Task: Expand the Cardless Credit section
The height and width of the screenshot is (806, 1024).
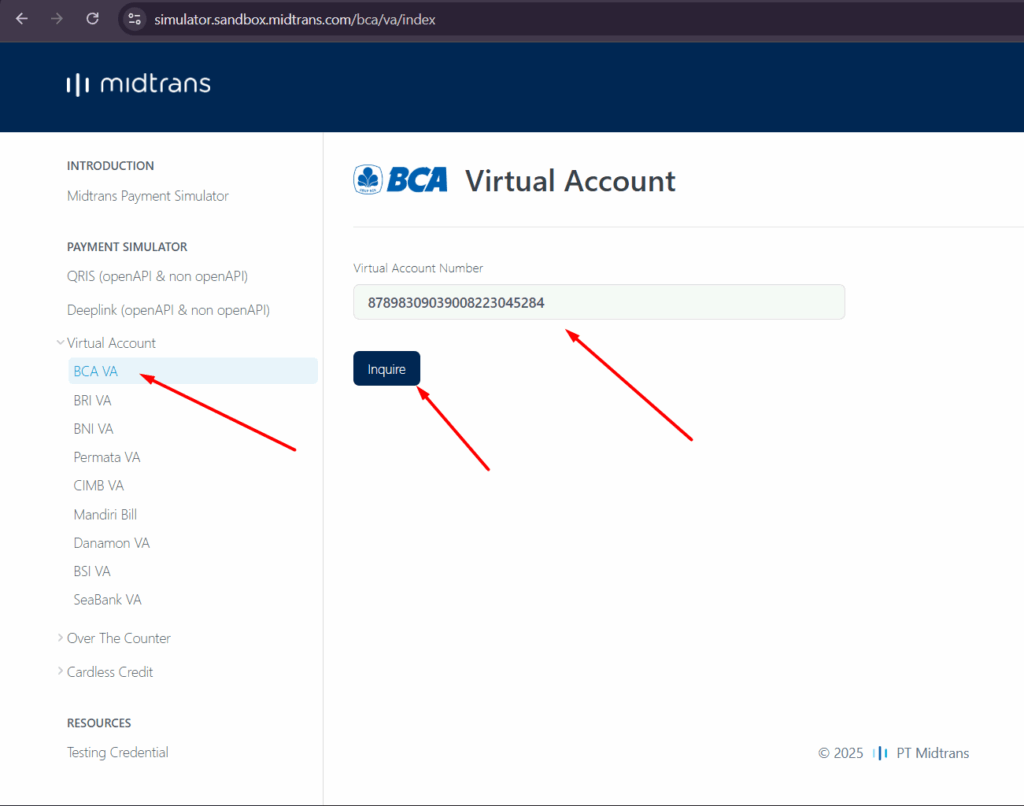Action: (61, 672)
